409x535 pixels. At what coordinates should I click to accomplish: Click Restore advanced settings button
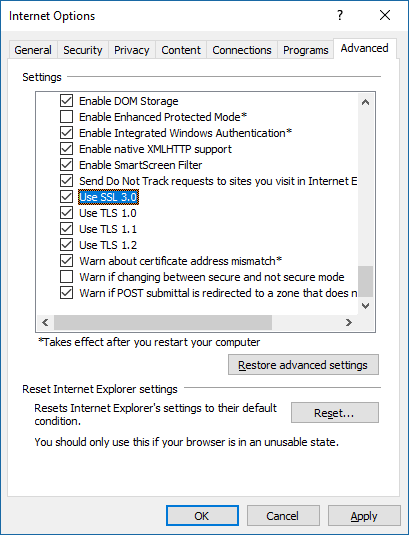(303, 365)
